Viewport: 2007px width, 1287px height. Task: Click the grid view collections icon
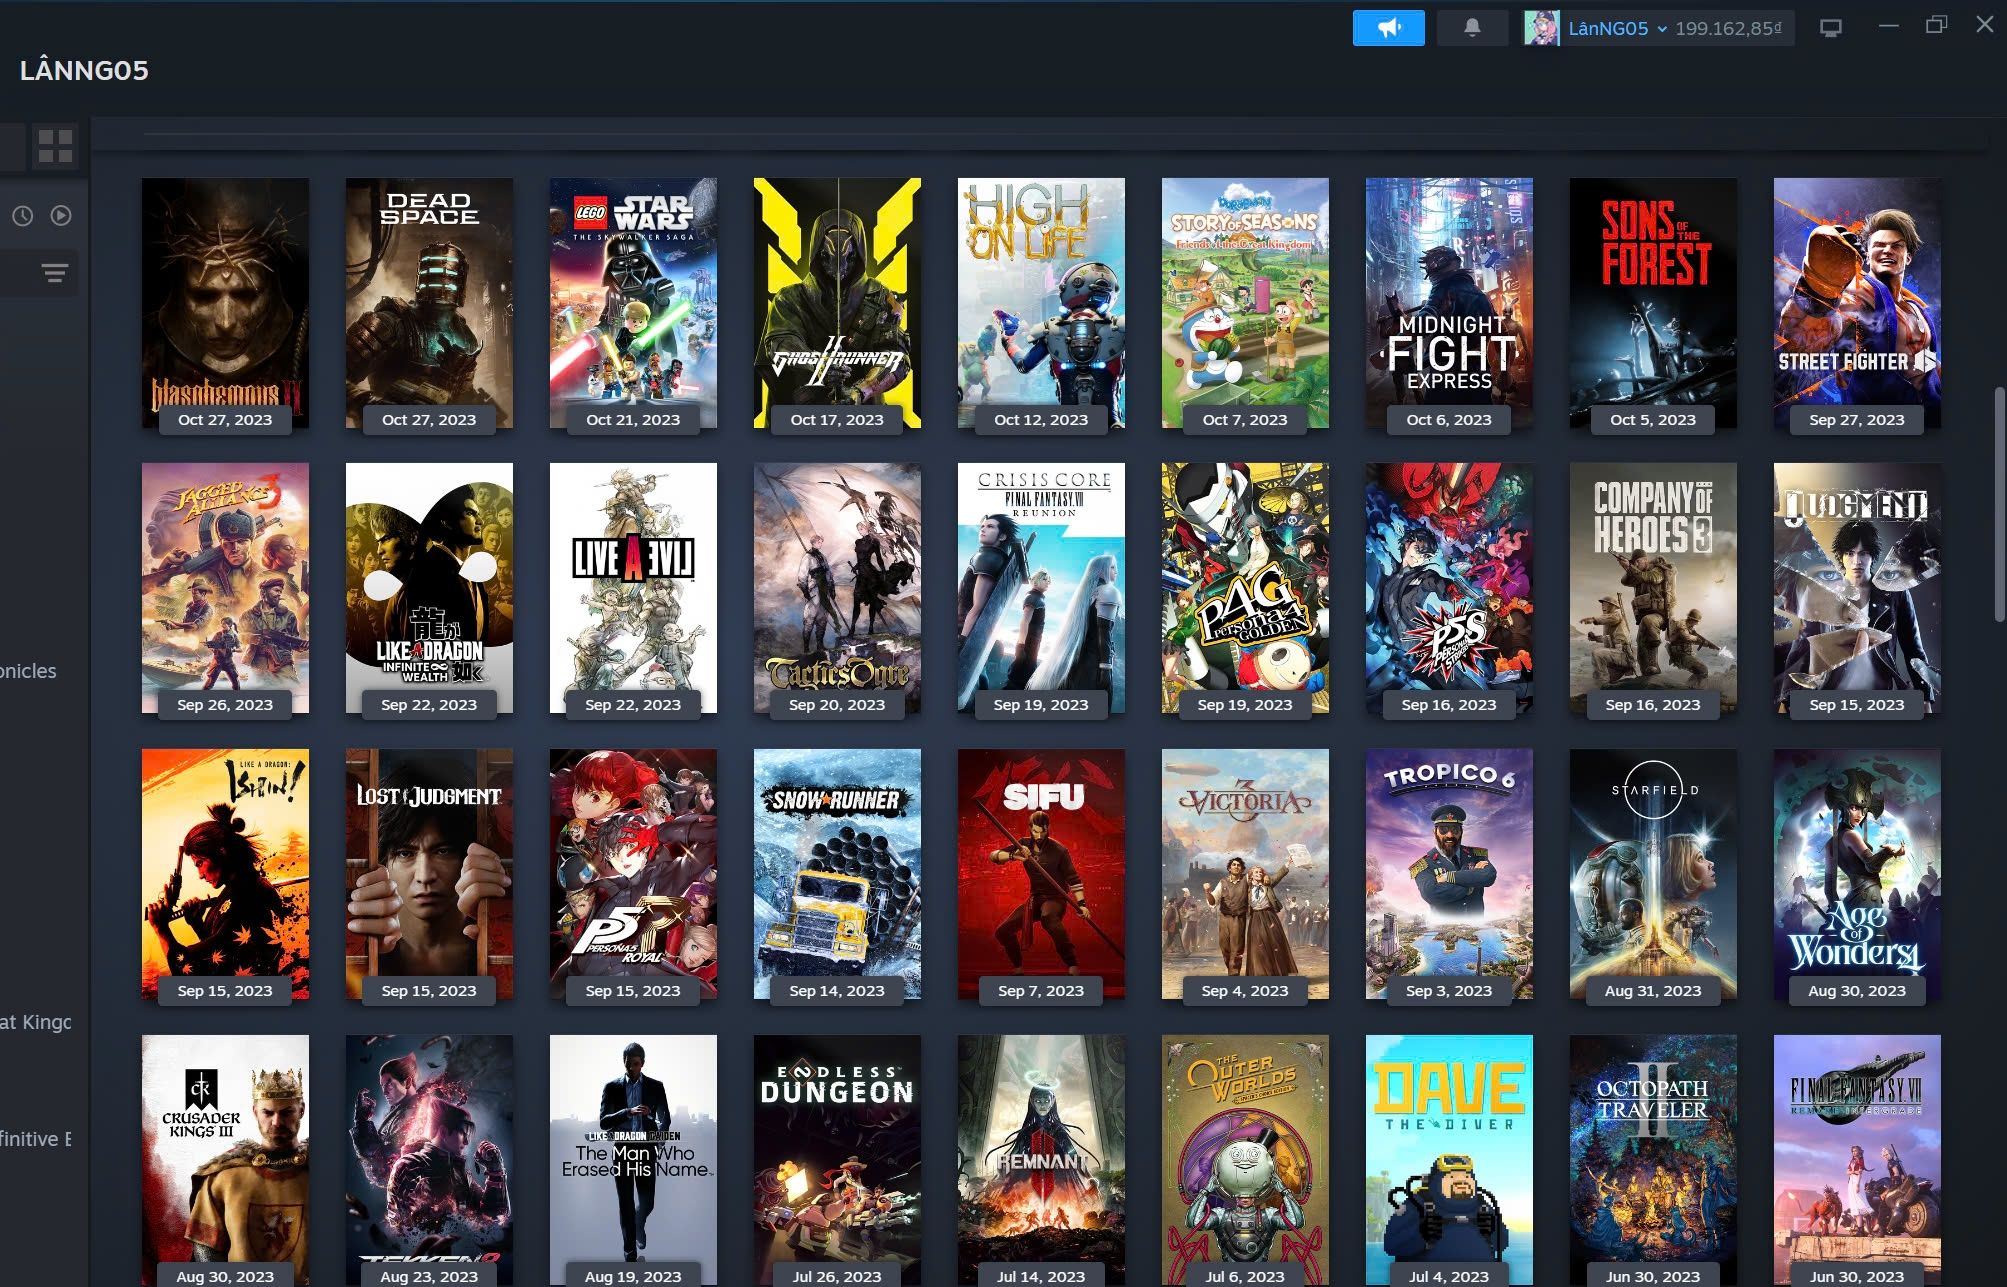coord(55,146)
